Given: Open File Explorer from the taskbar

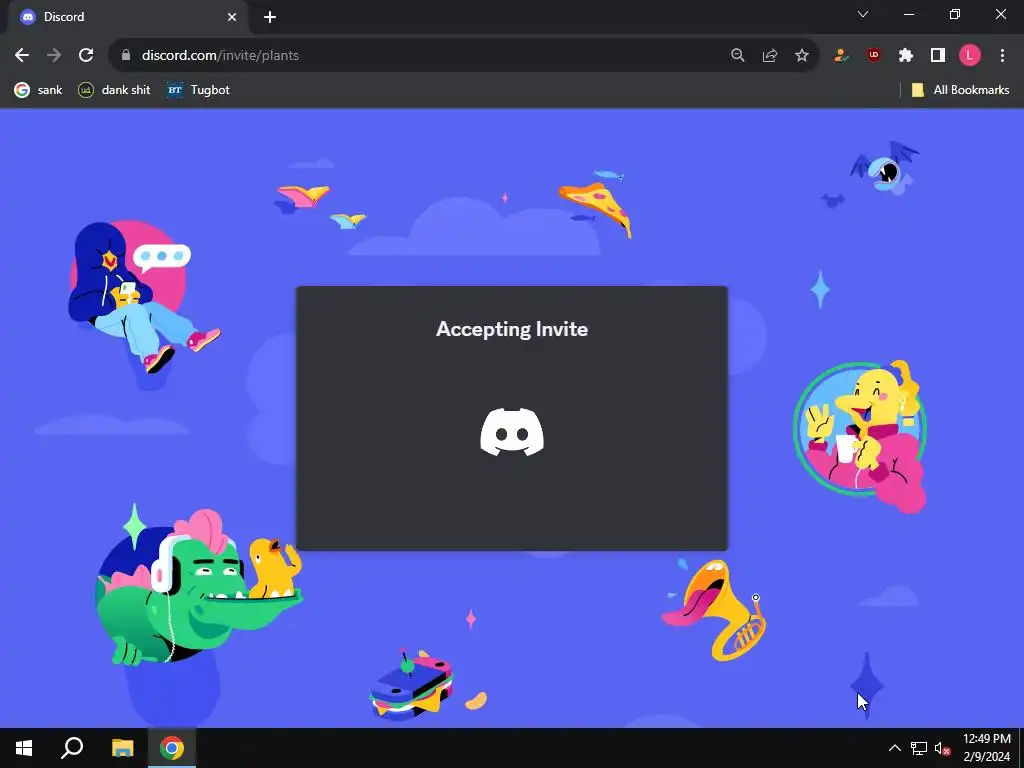Looking at the screenshot, I should click(x=122, y=748).
